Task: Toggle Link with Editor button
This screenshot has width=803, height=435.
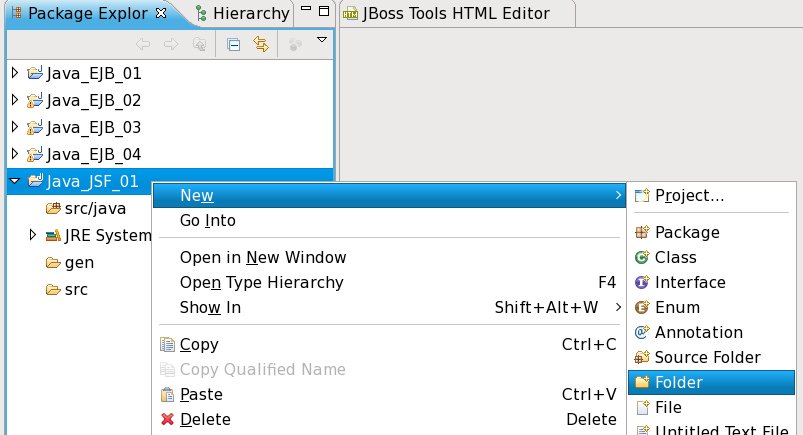Action: [261, 43]
